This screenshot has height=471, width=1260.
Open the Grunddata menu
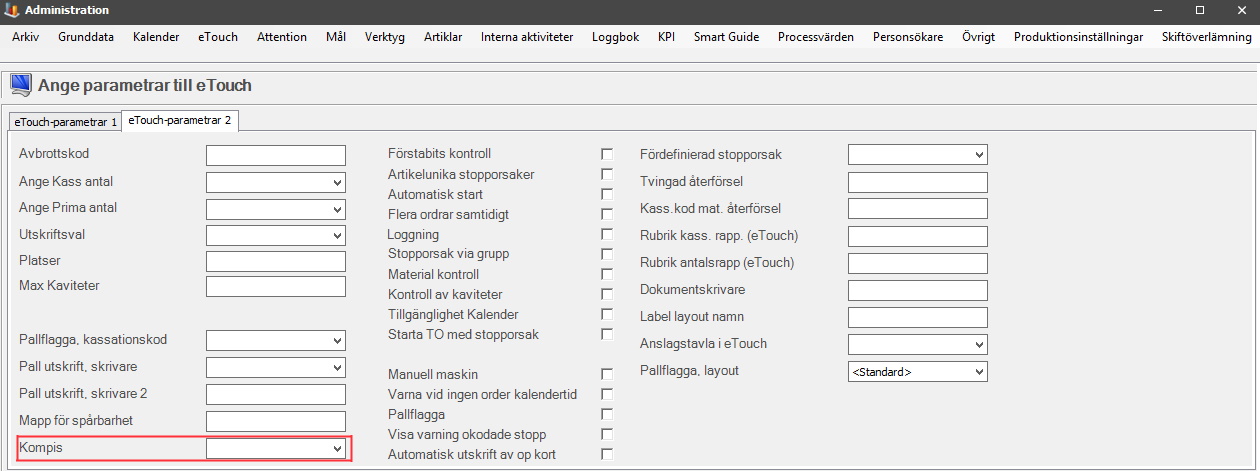pyautogui.click(x=86, y=37)
